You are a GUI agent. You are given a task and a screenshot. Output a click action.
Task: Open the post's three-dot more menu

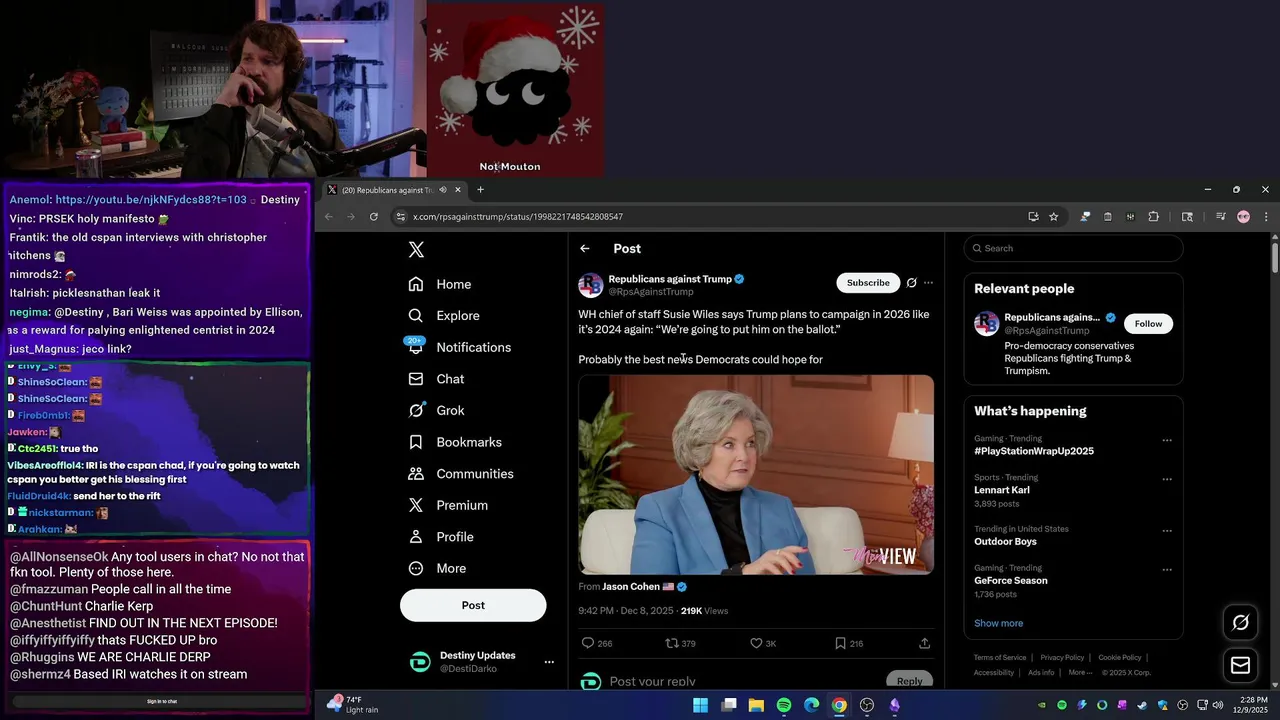928,283
